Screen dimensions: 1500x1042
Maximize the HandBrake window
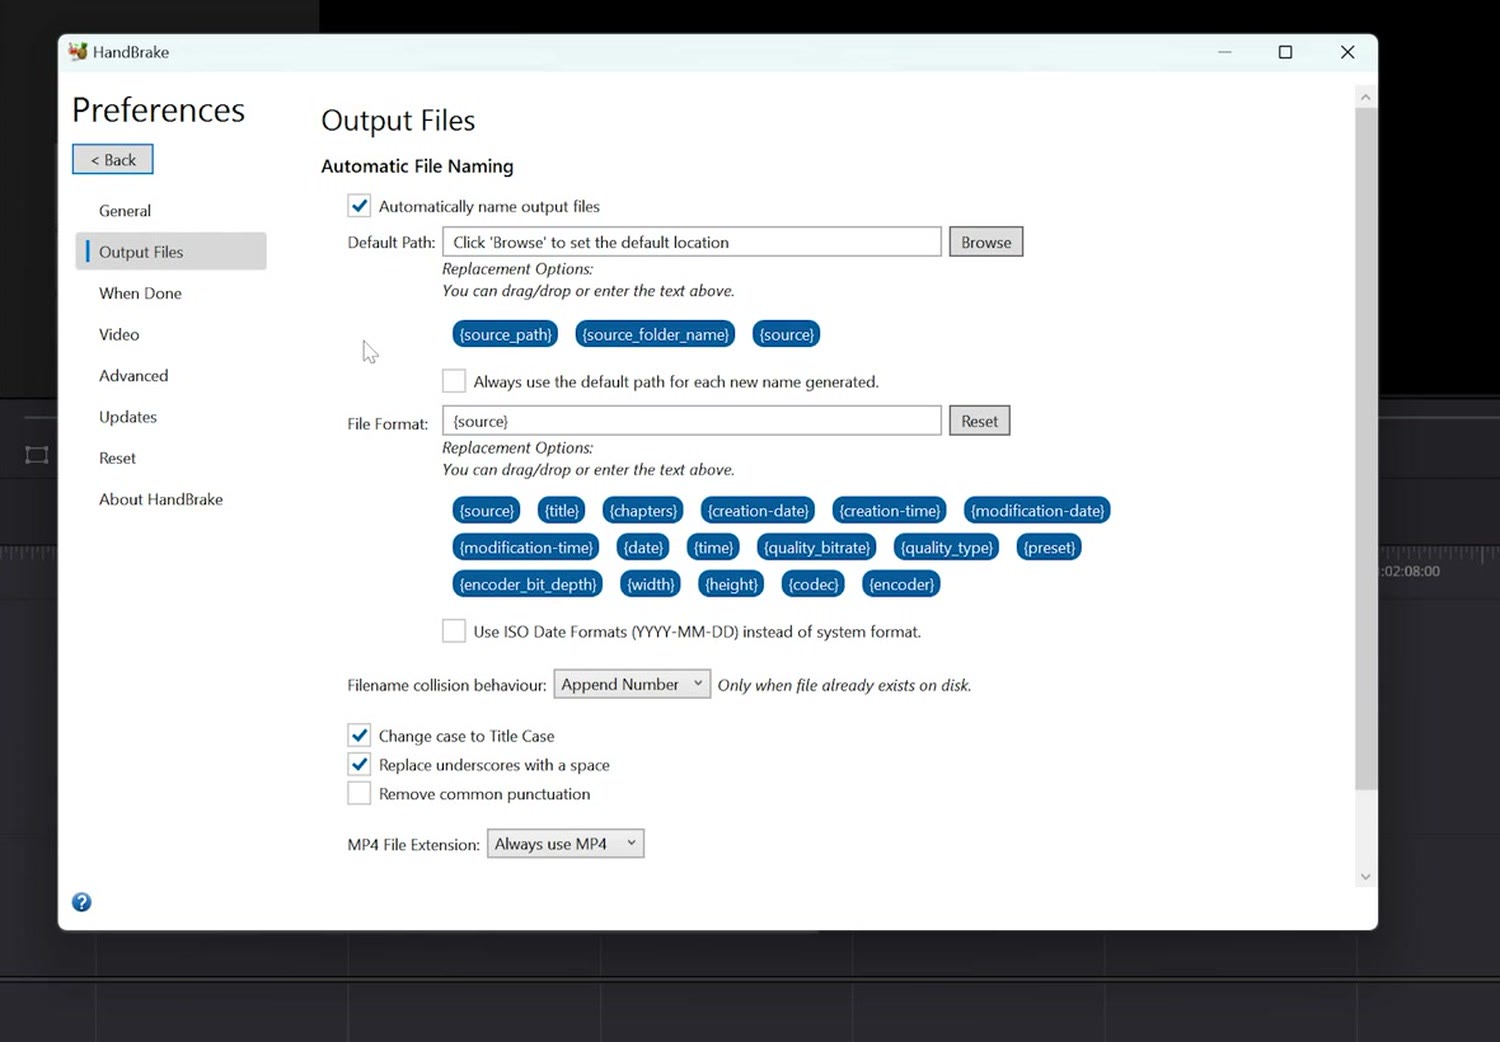1285,52
